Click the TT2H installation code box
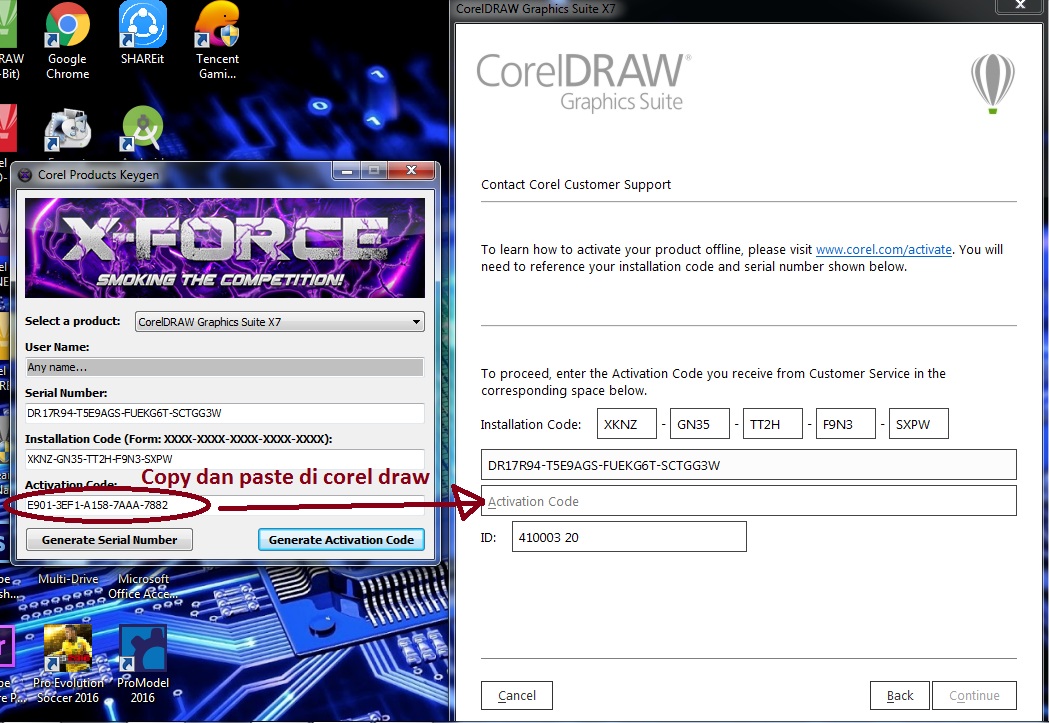Viewport: 1049px width, 723px height. click(772, 424)
